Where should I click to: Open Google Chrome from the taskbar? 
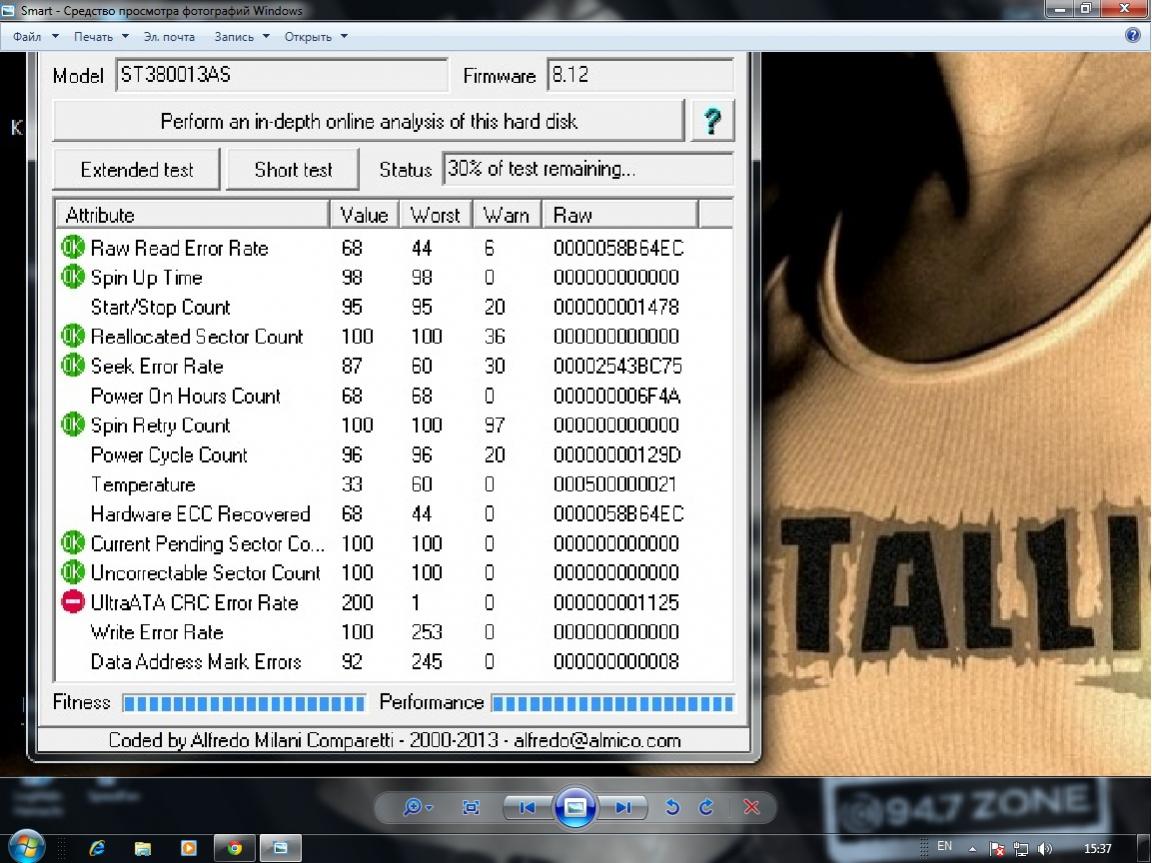pyautogui.click(x=234, y=848)
